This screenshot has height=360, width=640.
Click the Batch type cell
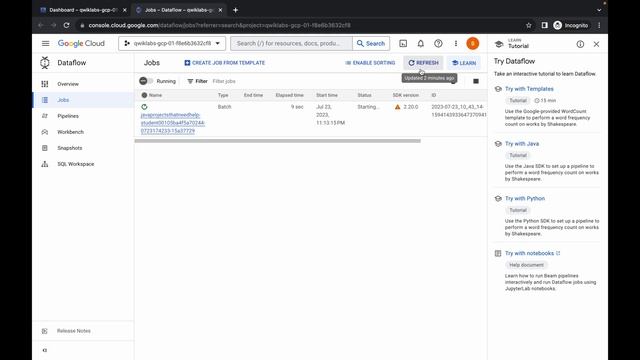tap(224, 107)
